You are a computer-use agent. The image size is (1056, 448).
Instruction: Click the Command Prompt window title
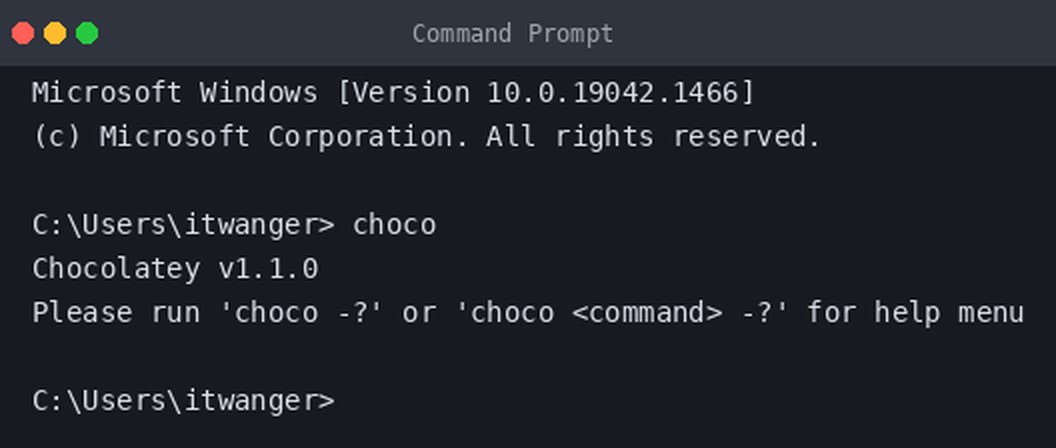[x=513, y=33]
